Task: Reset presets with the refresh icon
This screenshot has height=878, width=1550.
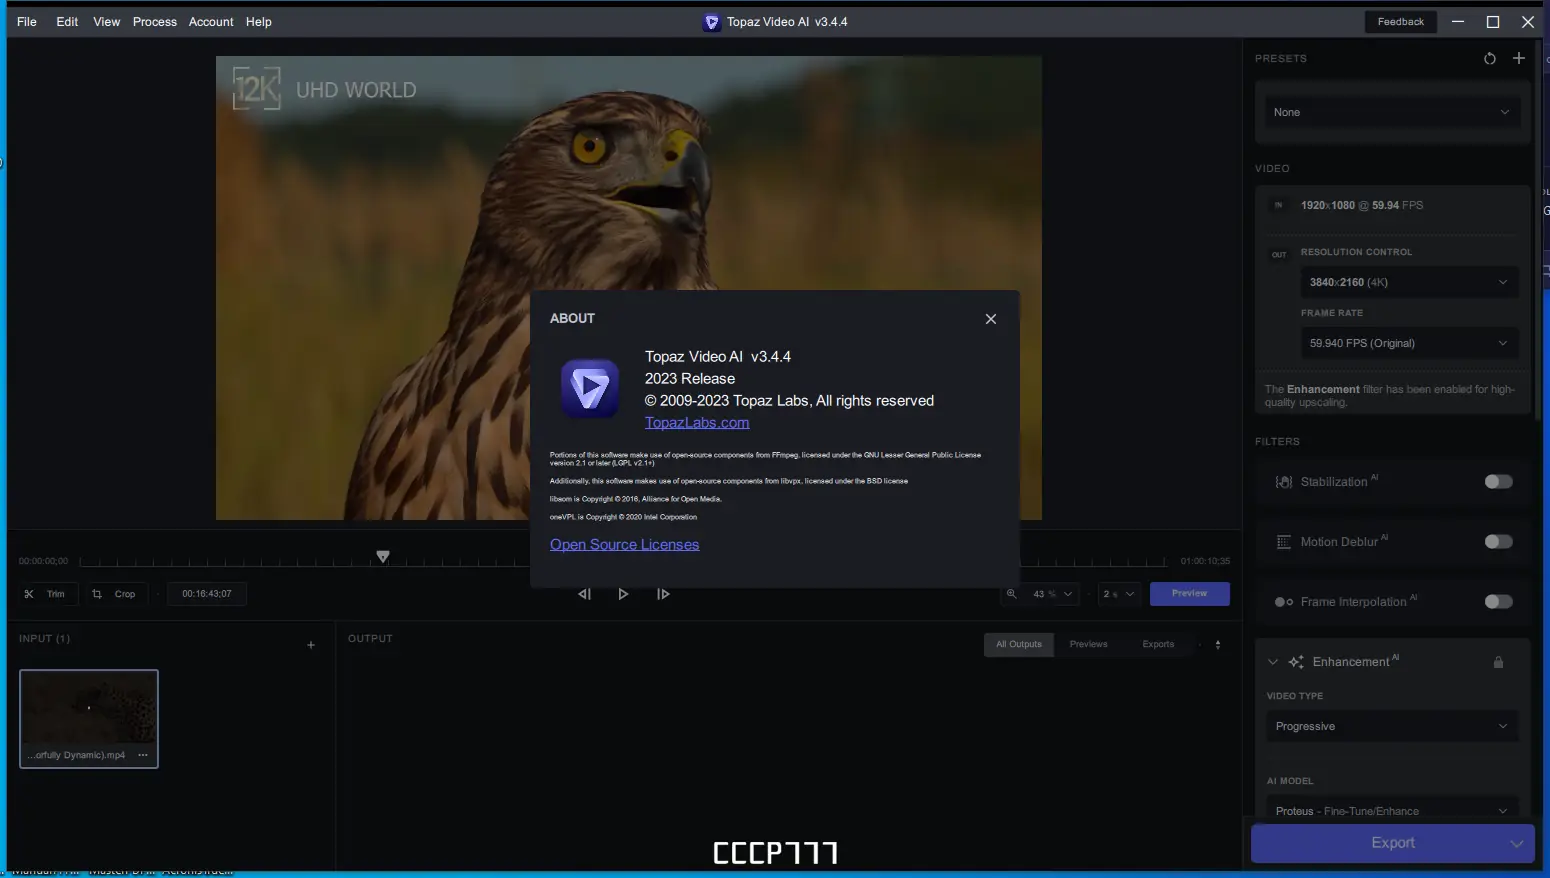Action: point(1490,59)
